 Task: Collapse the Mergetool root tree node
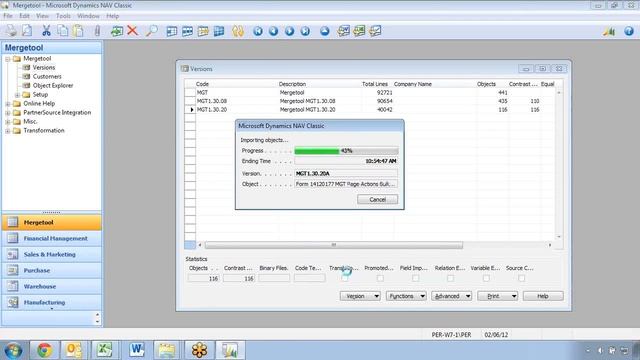pyautogui.click(x=8, y=59)
